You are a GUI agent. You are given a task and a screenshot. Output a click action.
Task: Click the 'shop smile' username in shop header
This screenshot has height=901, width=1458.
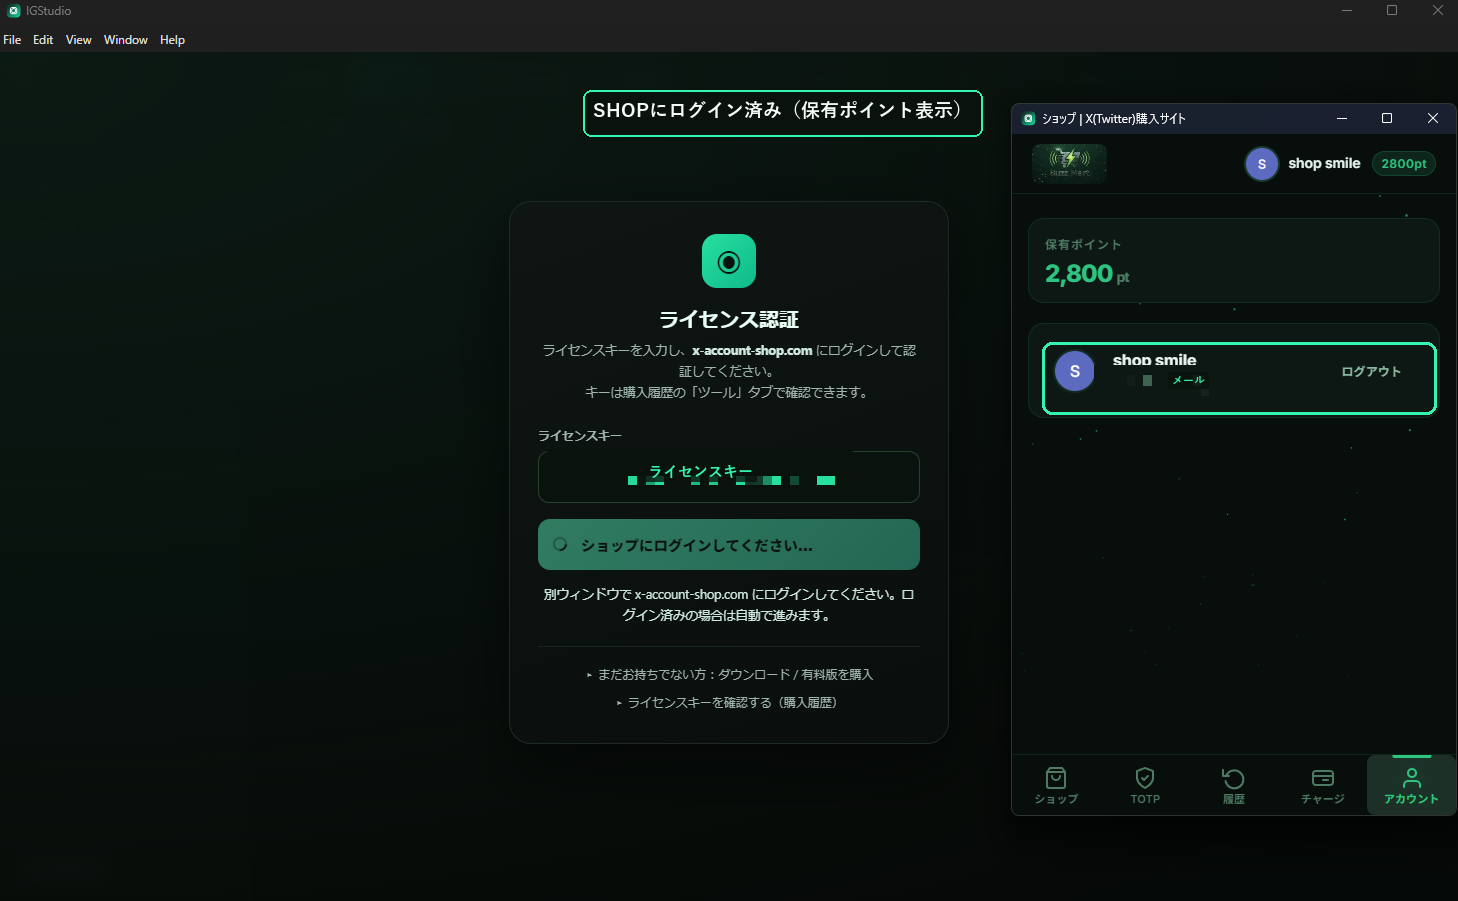pos(1324,163)
